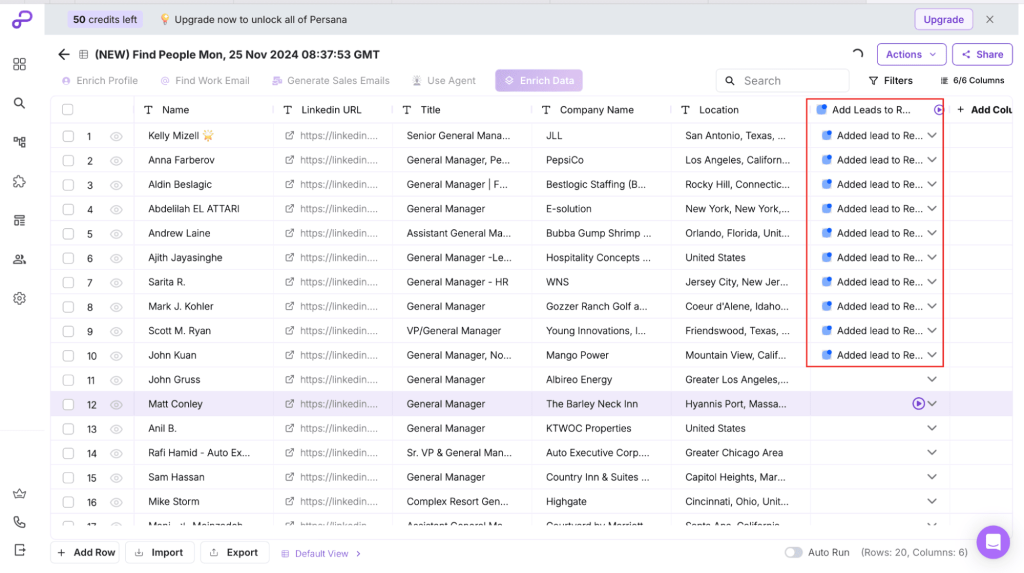
Task: Expand Default View selector
Action: (321, 553)
